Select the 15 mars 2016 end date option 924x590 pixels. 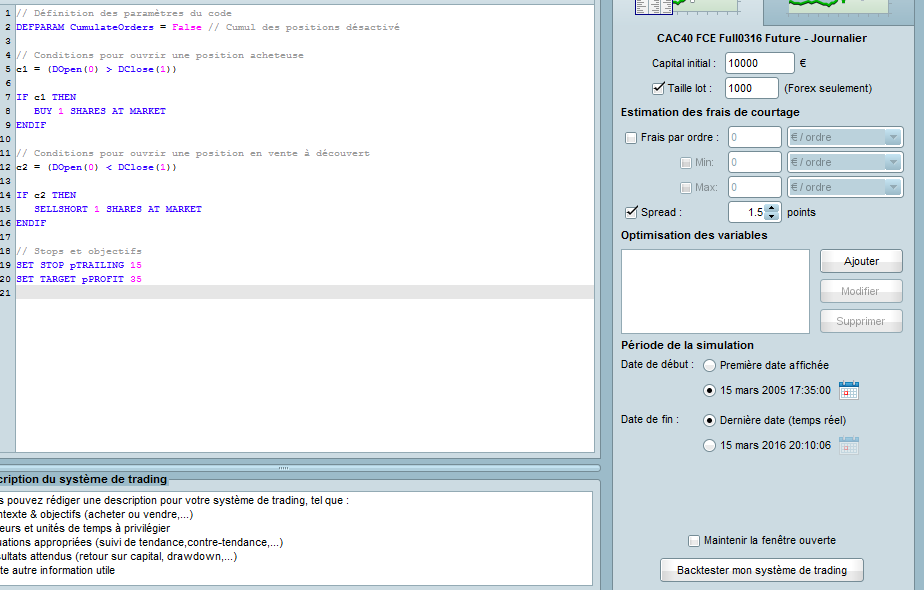coord(710,446)
